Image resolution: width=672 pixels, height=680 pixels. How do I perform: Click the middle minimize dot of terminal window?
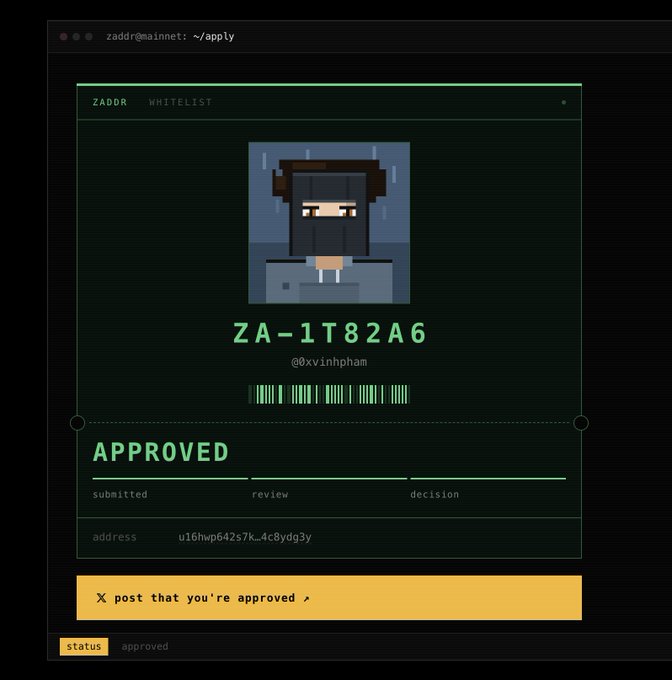tap(76, 36)
